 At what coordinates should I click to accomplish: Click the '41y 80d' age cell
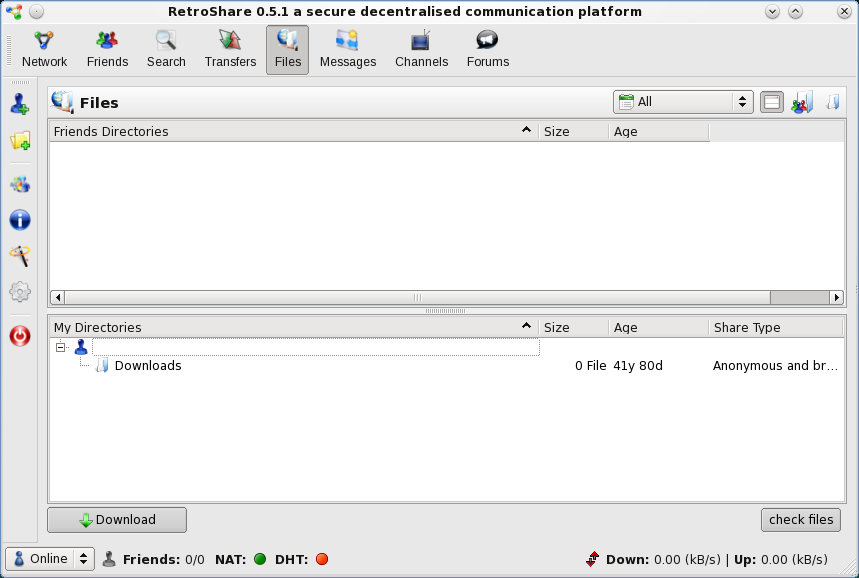638,365
